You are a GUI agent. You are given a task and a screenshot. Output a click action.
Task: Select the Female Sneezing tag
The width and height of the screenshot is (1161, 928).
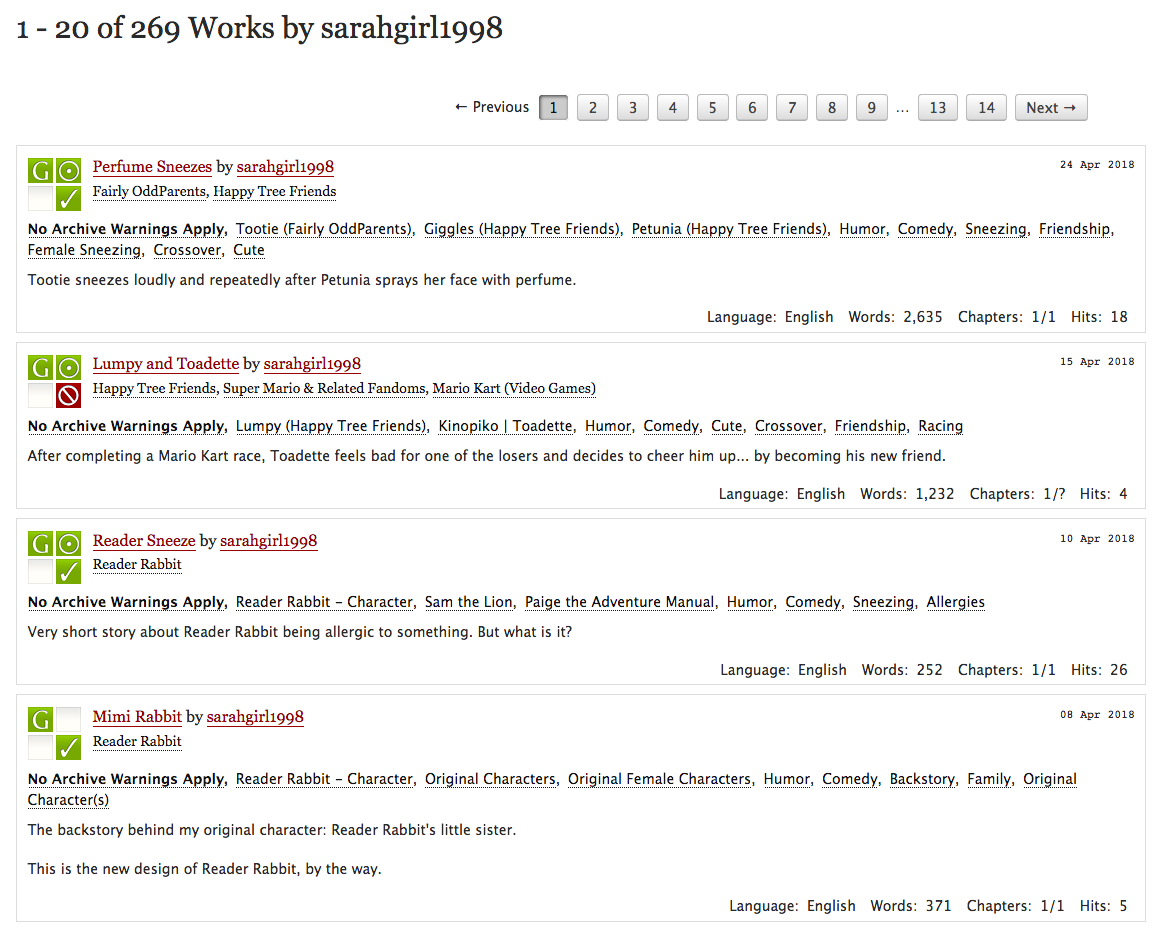(84, 250)
